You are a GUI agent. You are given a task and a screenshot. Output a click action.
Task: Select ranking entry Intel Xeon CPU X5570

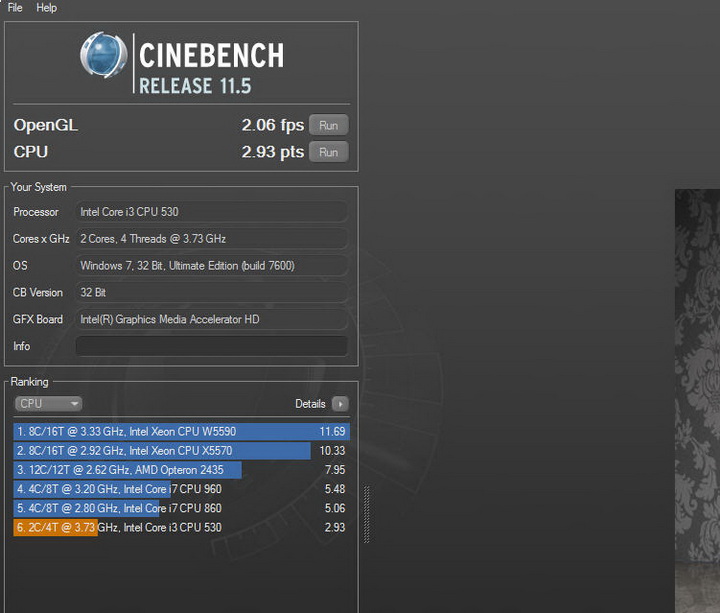(x=181, y=451)
